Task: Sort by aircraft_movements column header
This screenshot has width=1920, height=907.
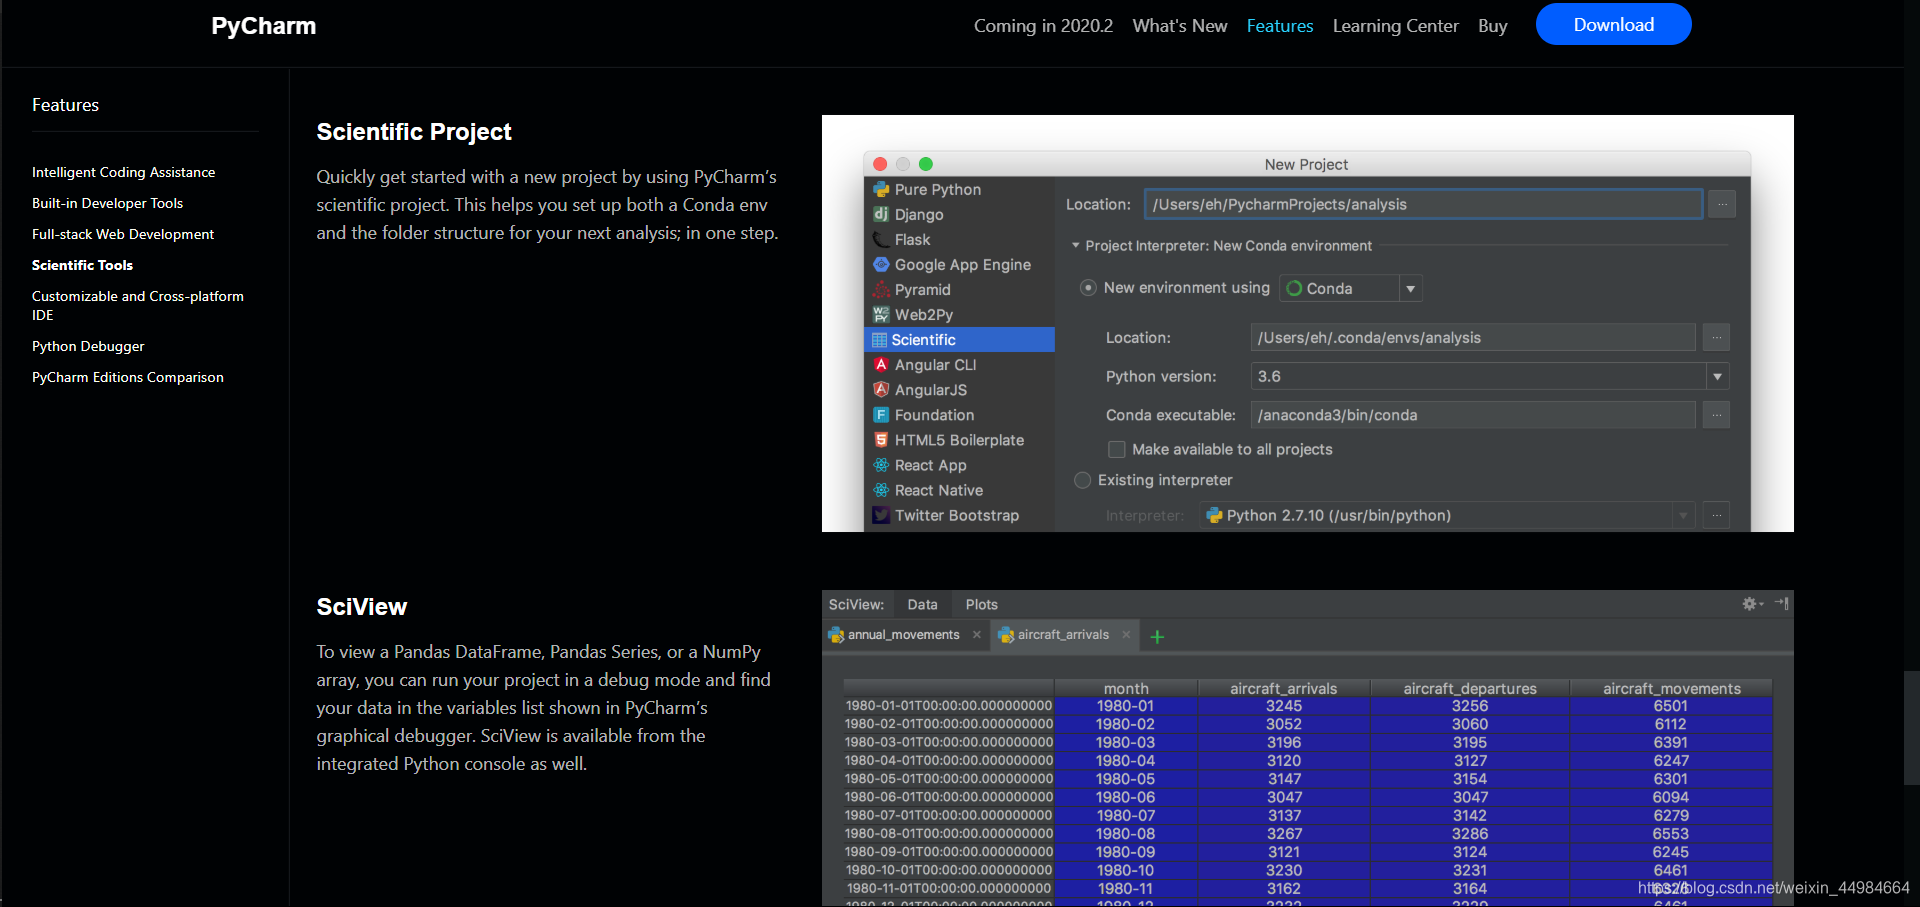Action: click(1671, 688)
